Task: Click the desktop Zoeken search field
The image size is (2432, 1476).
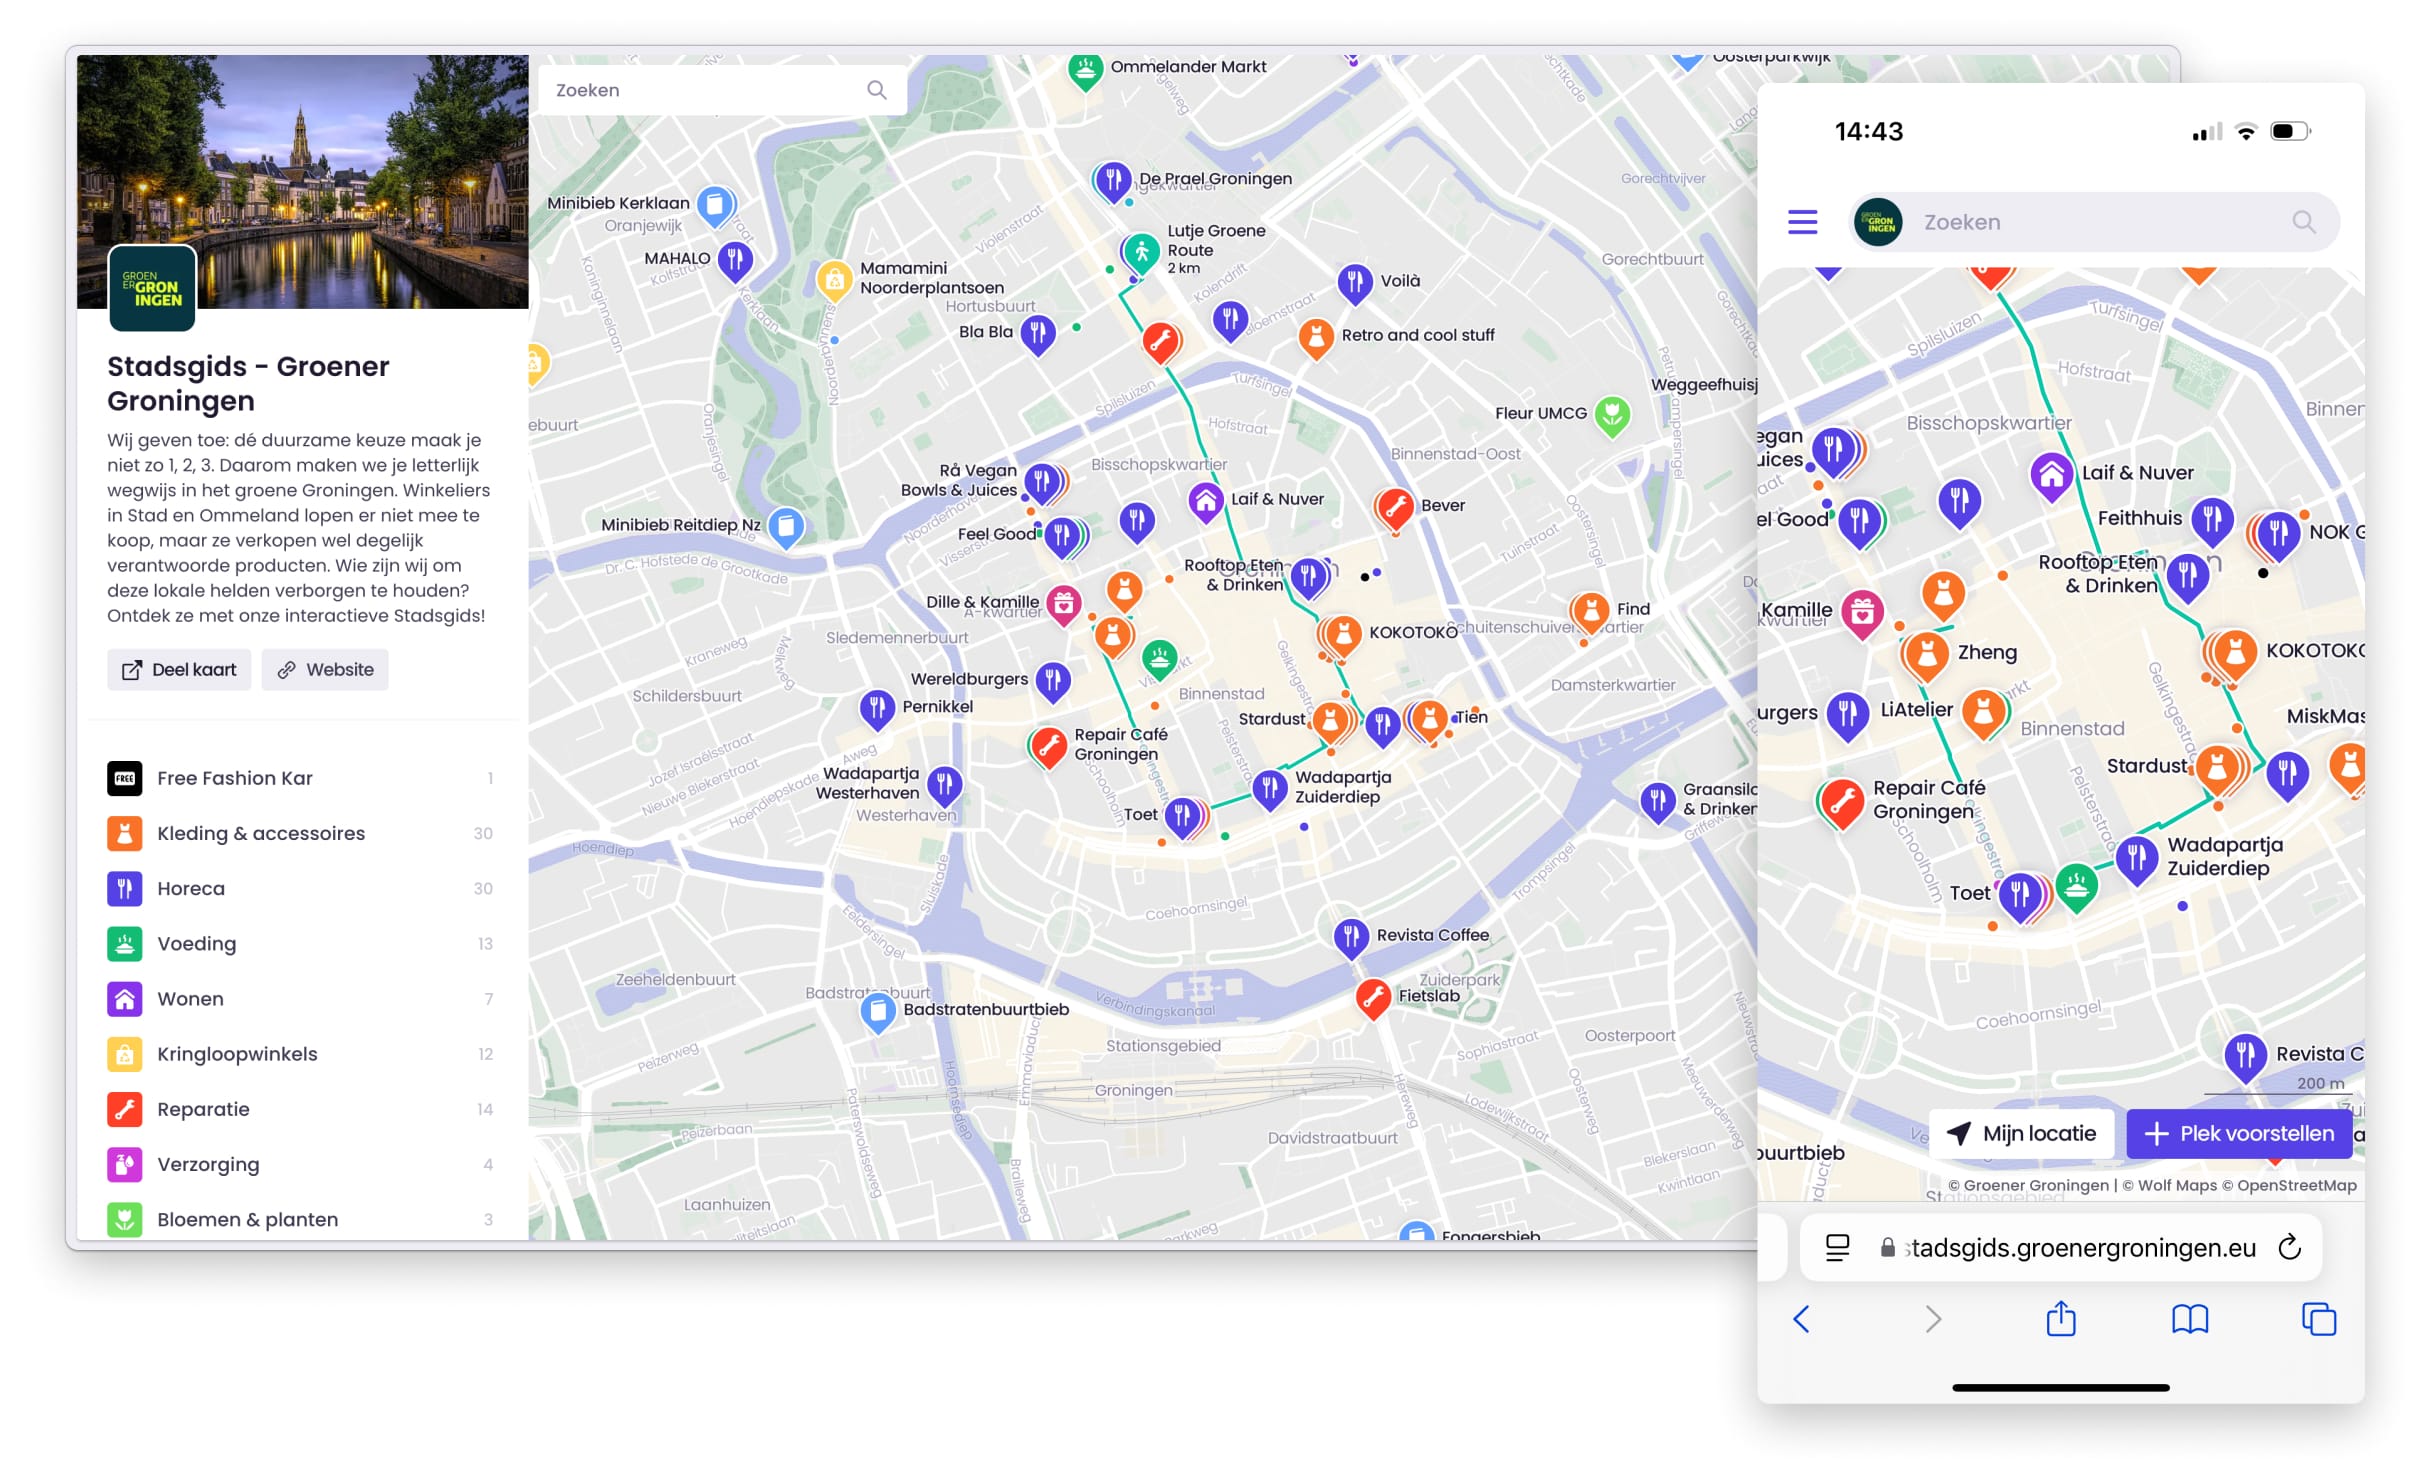Action: click(x=722, y=90)
